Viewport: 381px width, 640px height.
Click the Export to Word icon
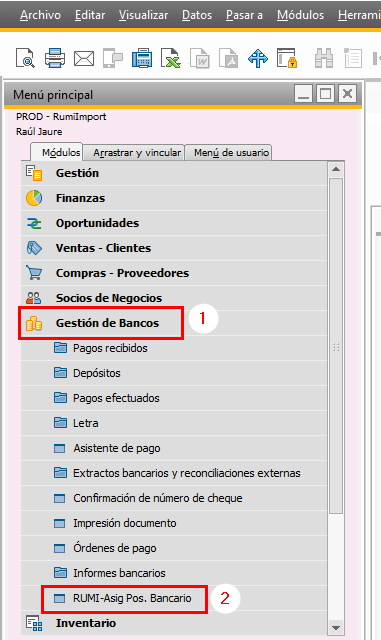200,58
